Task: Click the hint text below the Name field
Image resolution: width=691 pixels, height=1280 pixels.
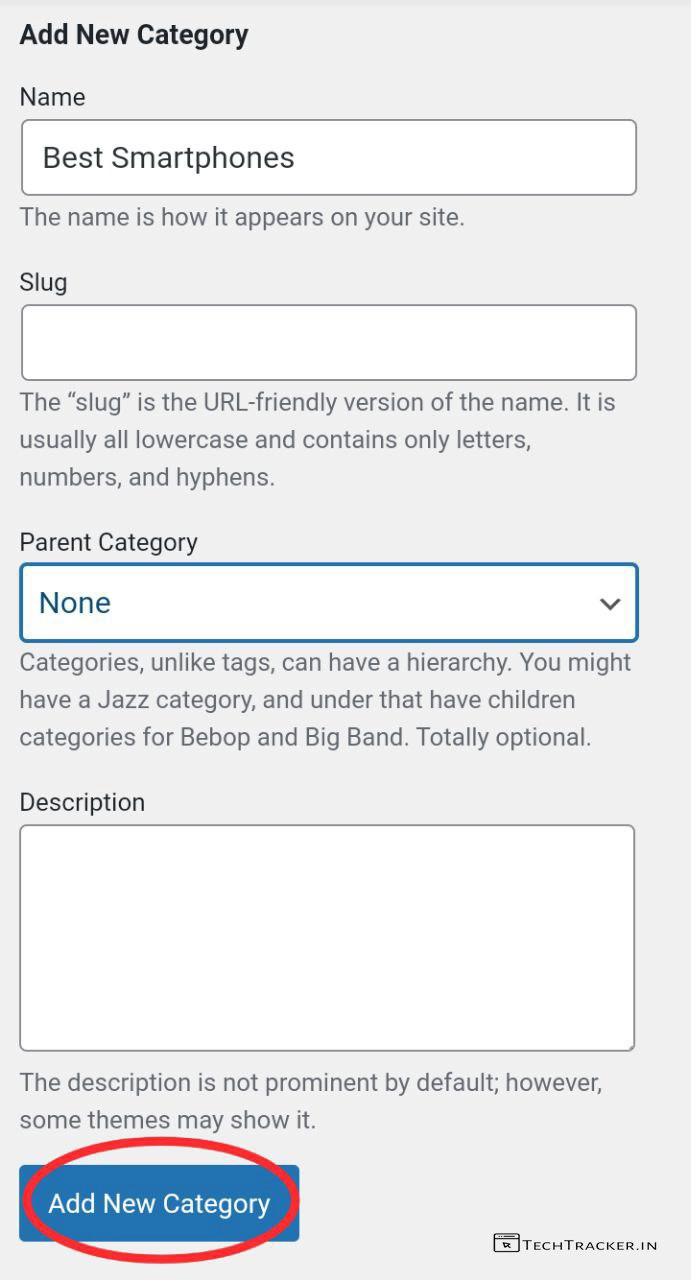Action: coord(242,217)
